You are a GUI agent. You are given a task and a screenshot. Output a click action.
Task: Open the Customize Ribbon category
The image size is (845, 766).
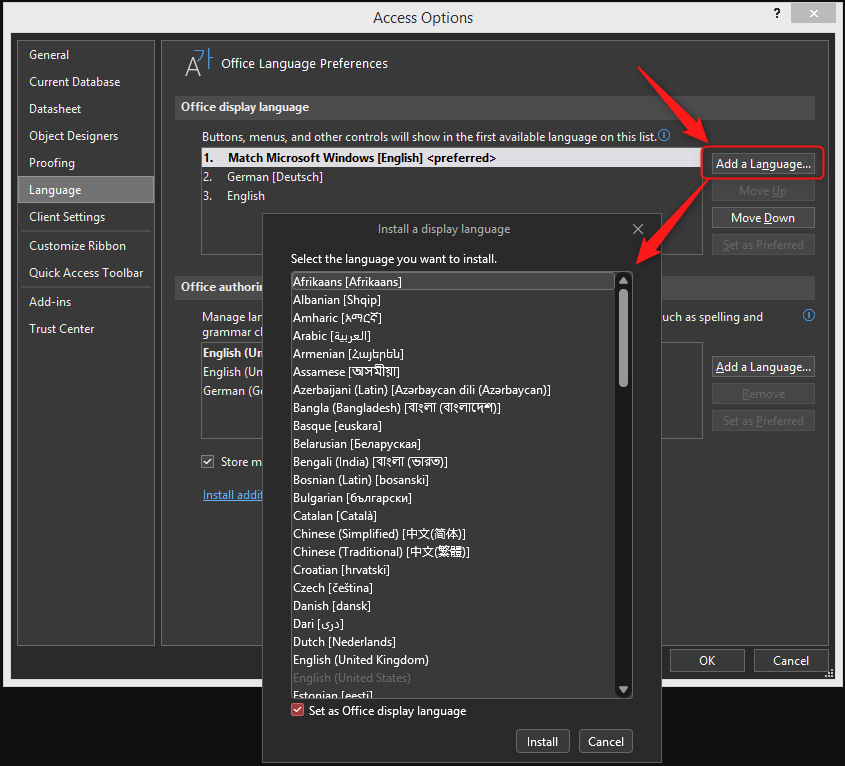pyautogui.click(x=86, y=246)
